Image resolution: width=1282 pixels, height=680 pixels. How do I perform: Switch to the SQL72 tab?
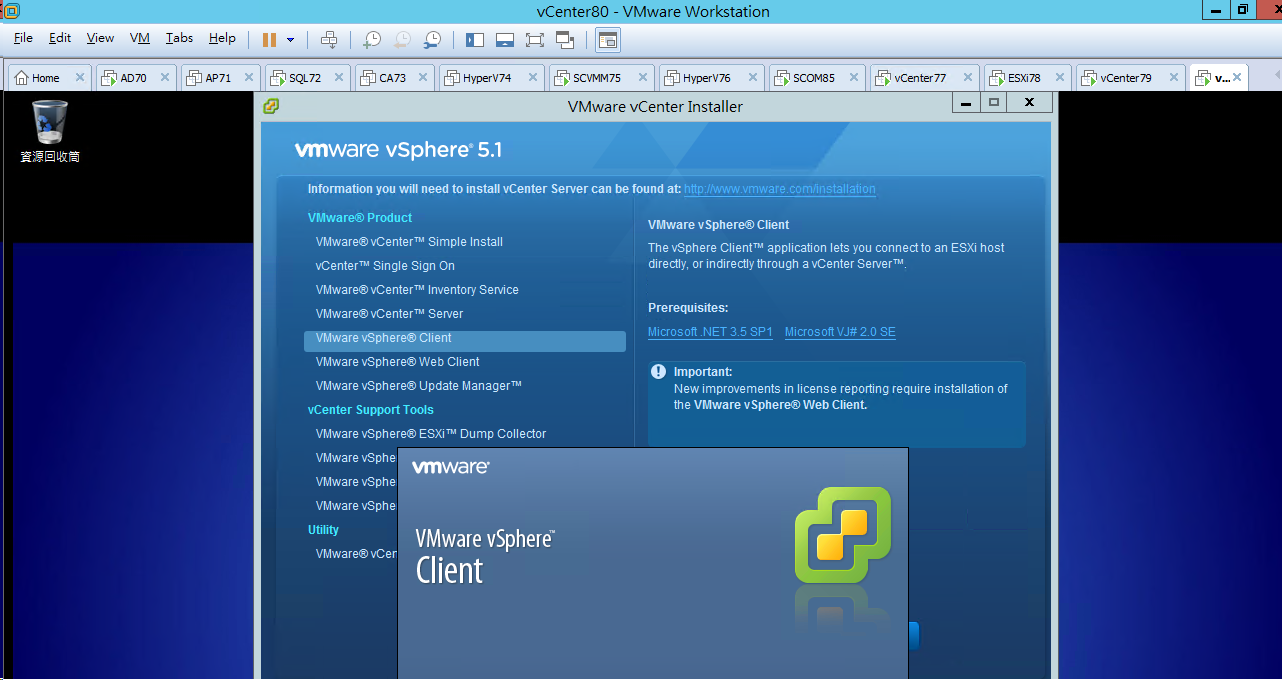305,78
